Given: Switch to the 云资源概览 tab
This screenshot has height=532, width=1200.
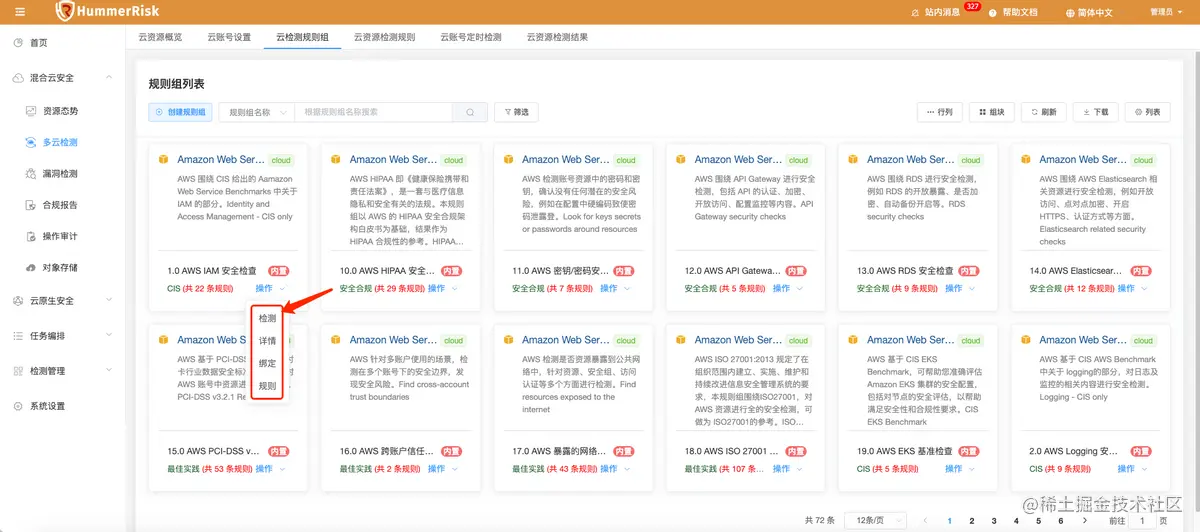Looking at the screenshot, I should [x=160, y=37].
